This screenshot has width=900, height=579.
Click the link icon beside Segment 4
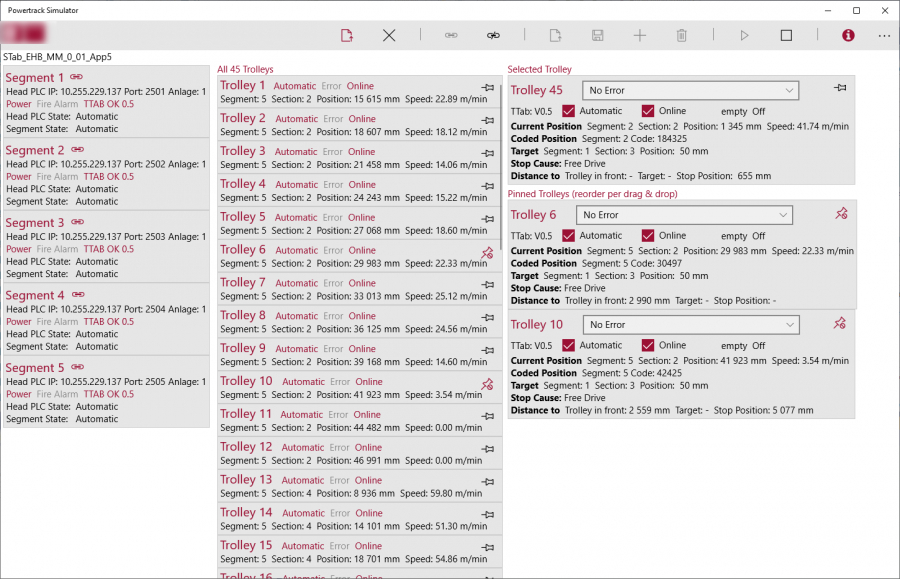[76, 295]
